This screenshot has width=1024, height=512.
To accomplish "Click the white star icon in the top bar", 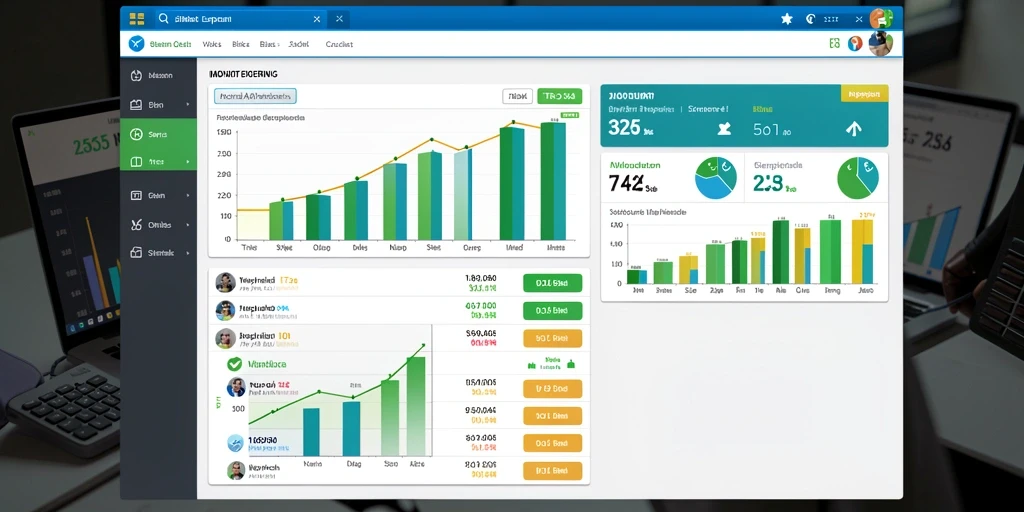I will coord(786,19).
